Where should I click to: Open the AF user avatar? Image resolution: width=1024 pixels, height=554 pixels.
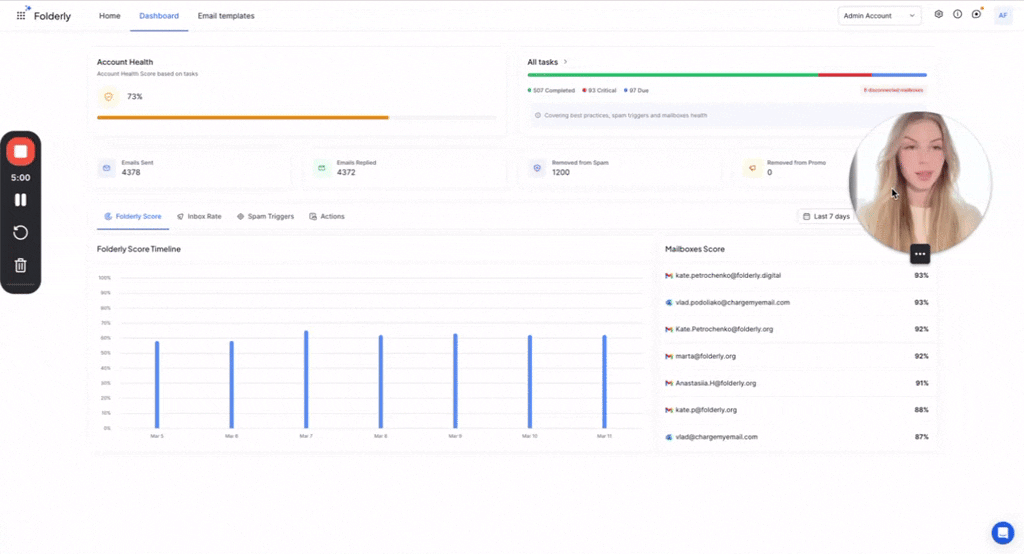1002,16
